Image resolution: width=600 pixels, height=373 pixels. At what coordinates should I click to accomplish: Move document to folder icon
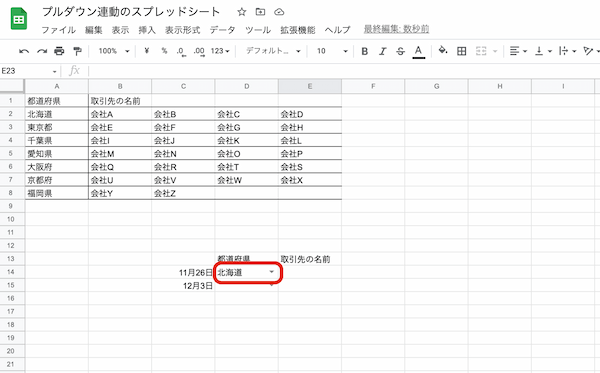(x=260, y=12)
